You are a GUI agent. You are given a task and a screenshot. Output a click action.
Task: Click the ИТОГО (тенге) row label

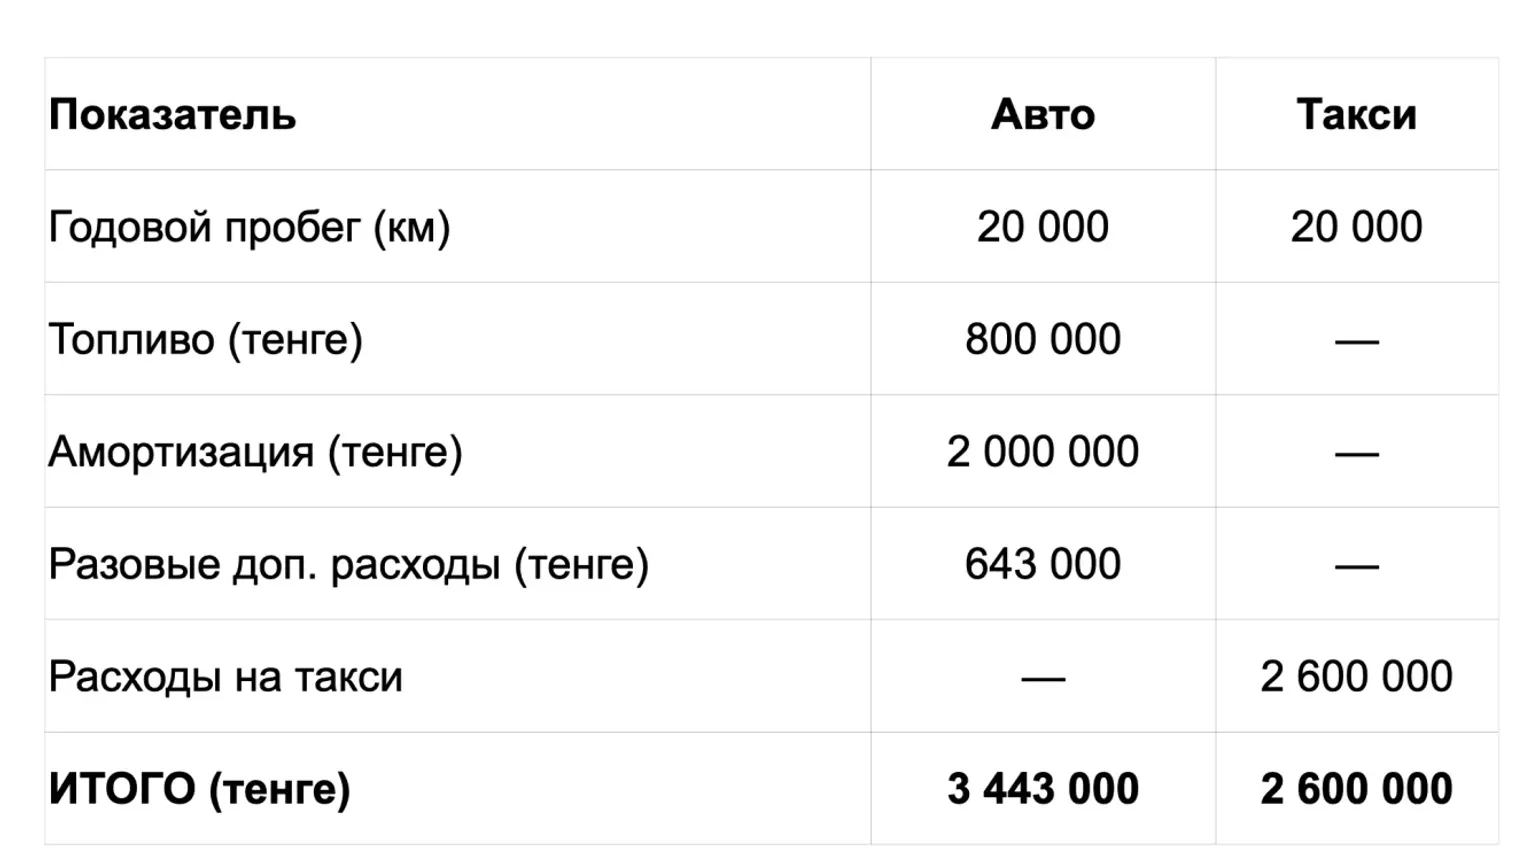[x=199, y=789]
